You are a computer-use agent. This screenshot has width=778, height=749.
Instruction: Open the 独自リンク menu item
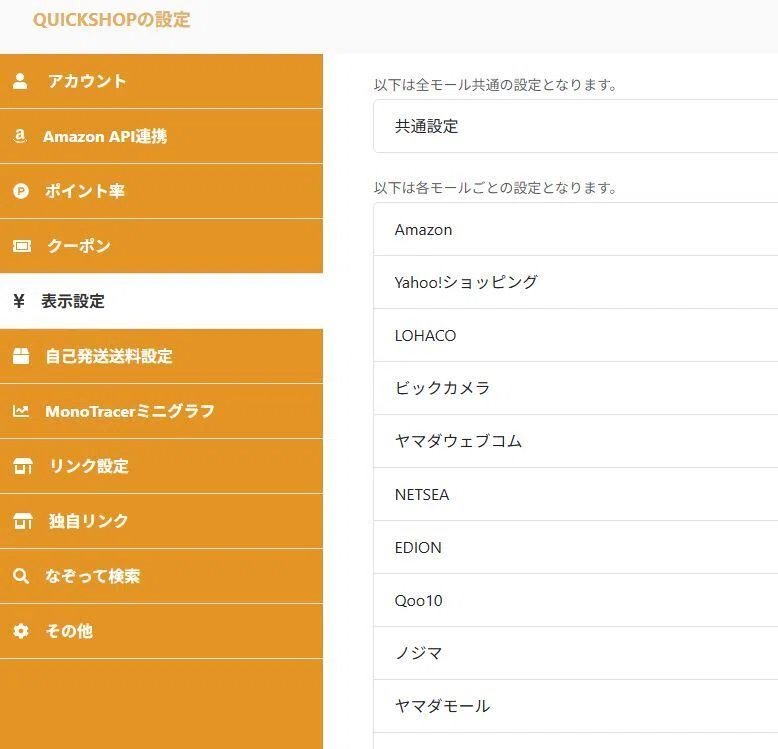(161, 521)
